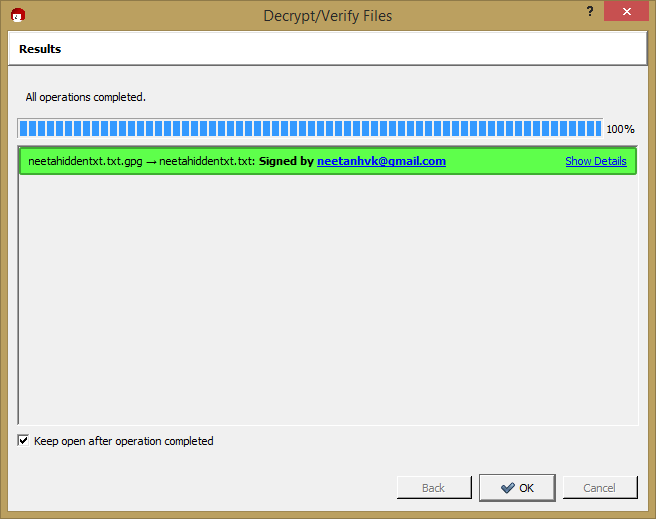Click the 'Signed by' bold text

coord(286,161)
